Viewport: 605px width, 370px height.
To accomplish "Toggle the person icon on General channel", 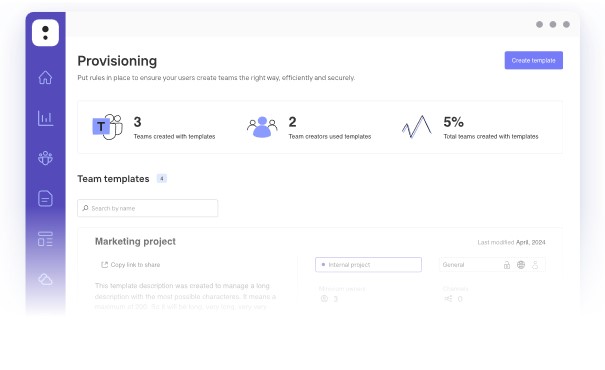I will point(535,265).
